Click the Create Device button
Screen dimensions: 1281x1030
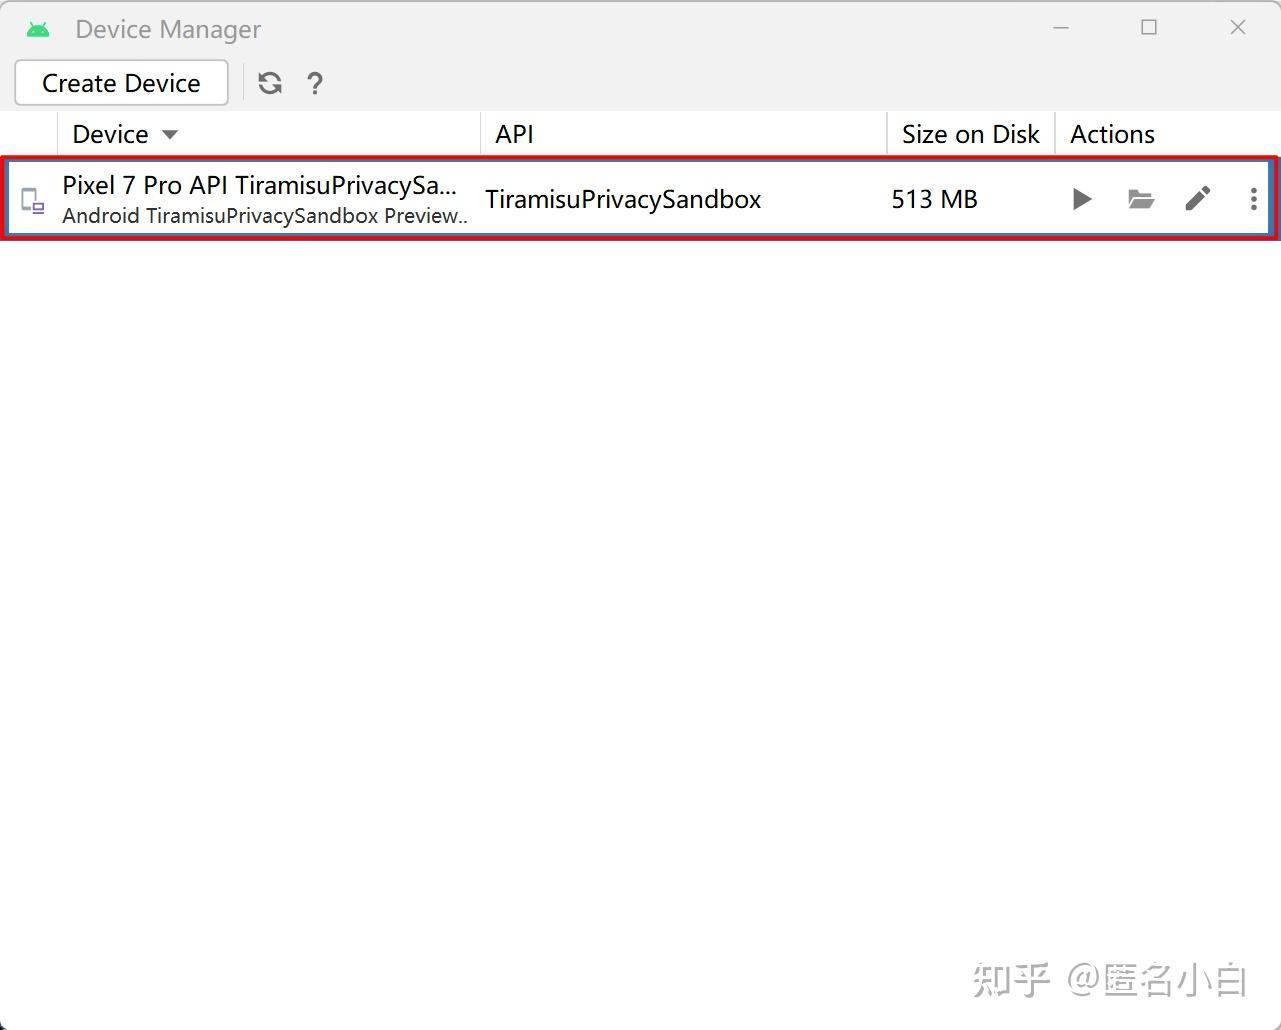121,83
